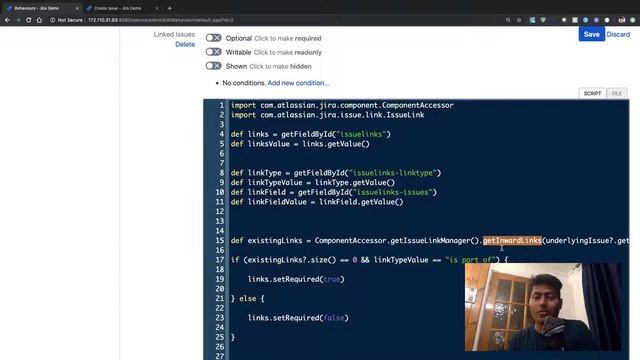Click the Linked Issues field label
640x360 pixels.
(174, 34)
